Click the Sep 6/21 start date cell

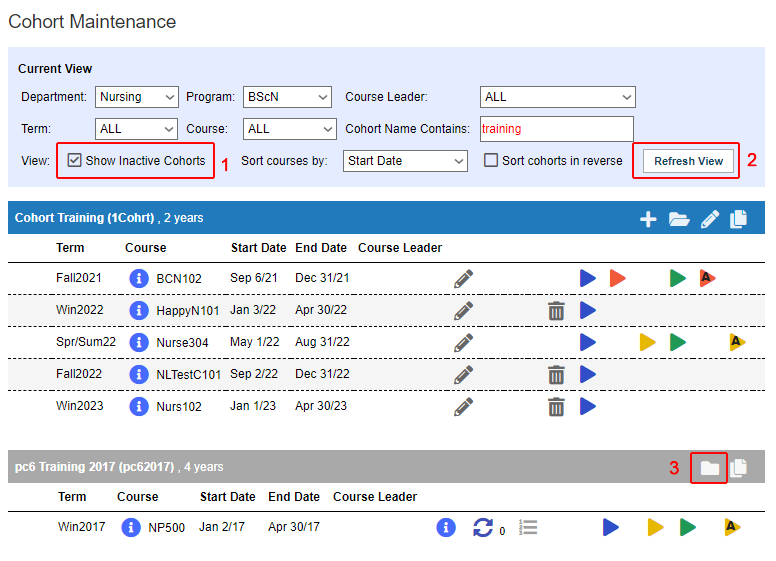pos(253,278)
